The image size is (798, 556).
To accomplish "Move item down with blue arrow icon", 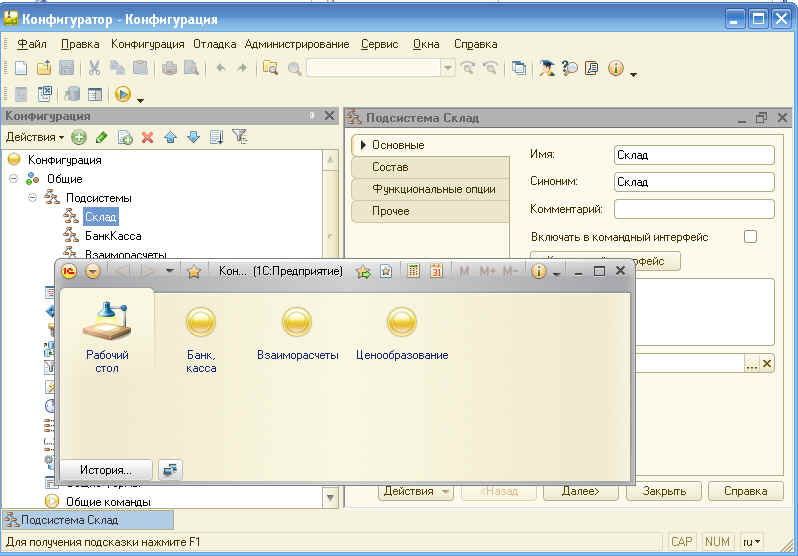I will tap(193, 137).
